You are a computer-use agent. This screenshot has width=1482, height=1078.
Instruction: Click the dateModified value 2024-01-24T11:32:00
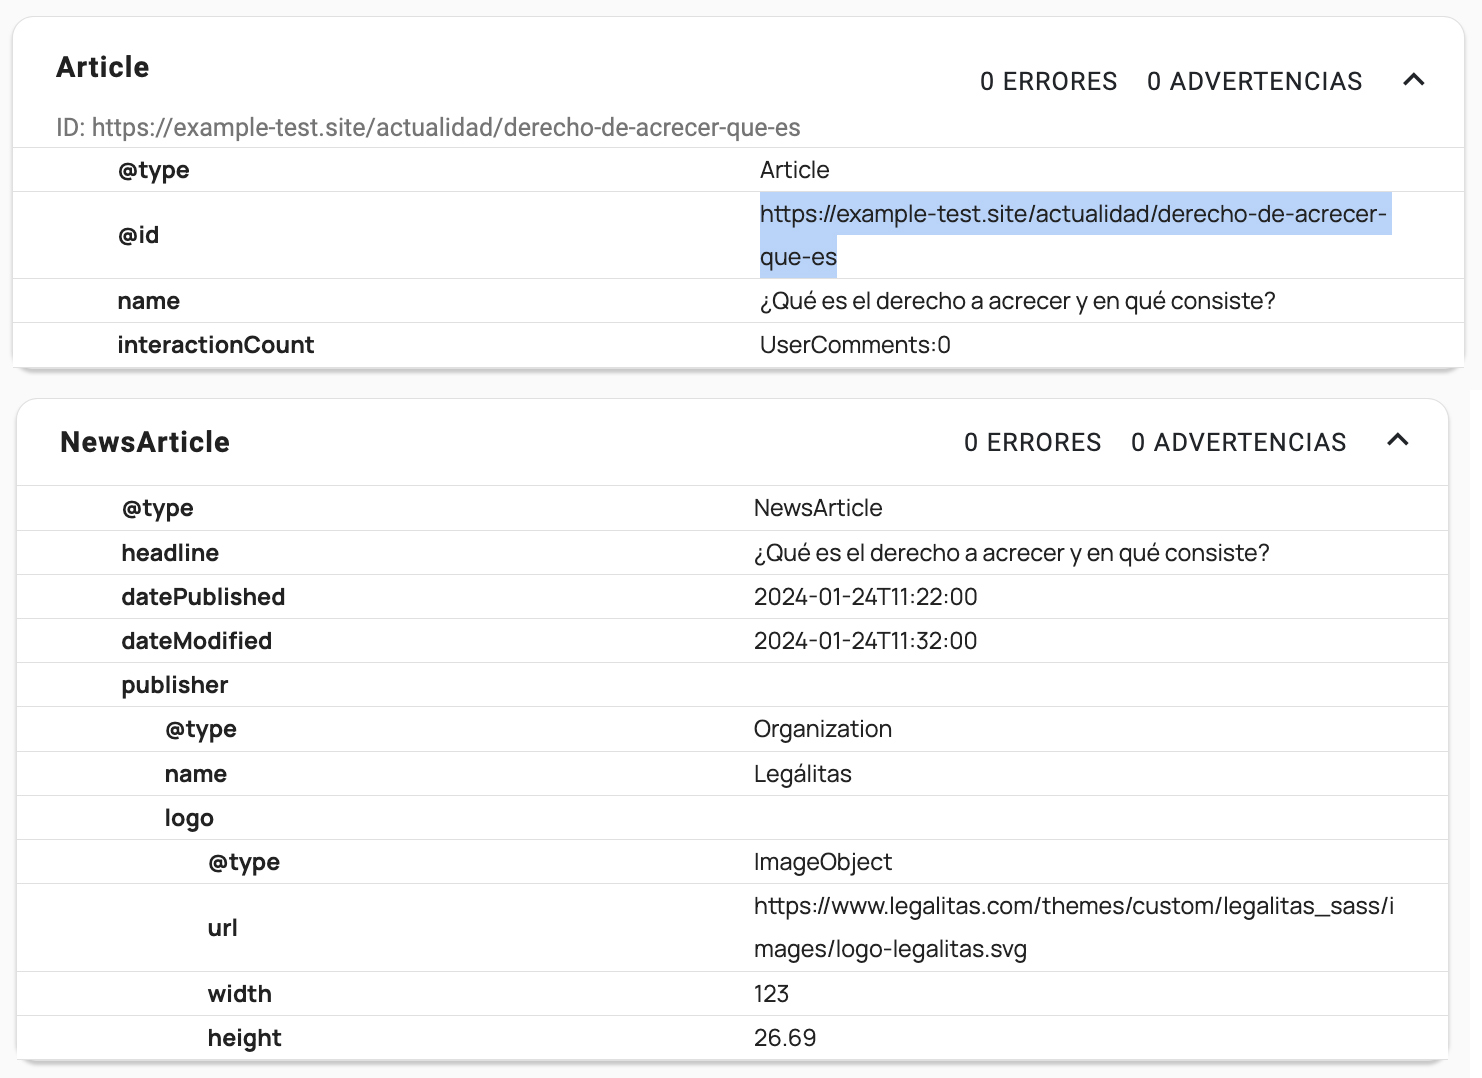click(x=865, y=641)
